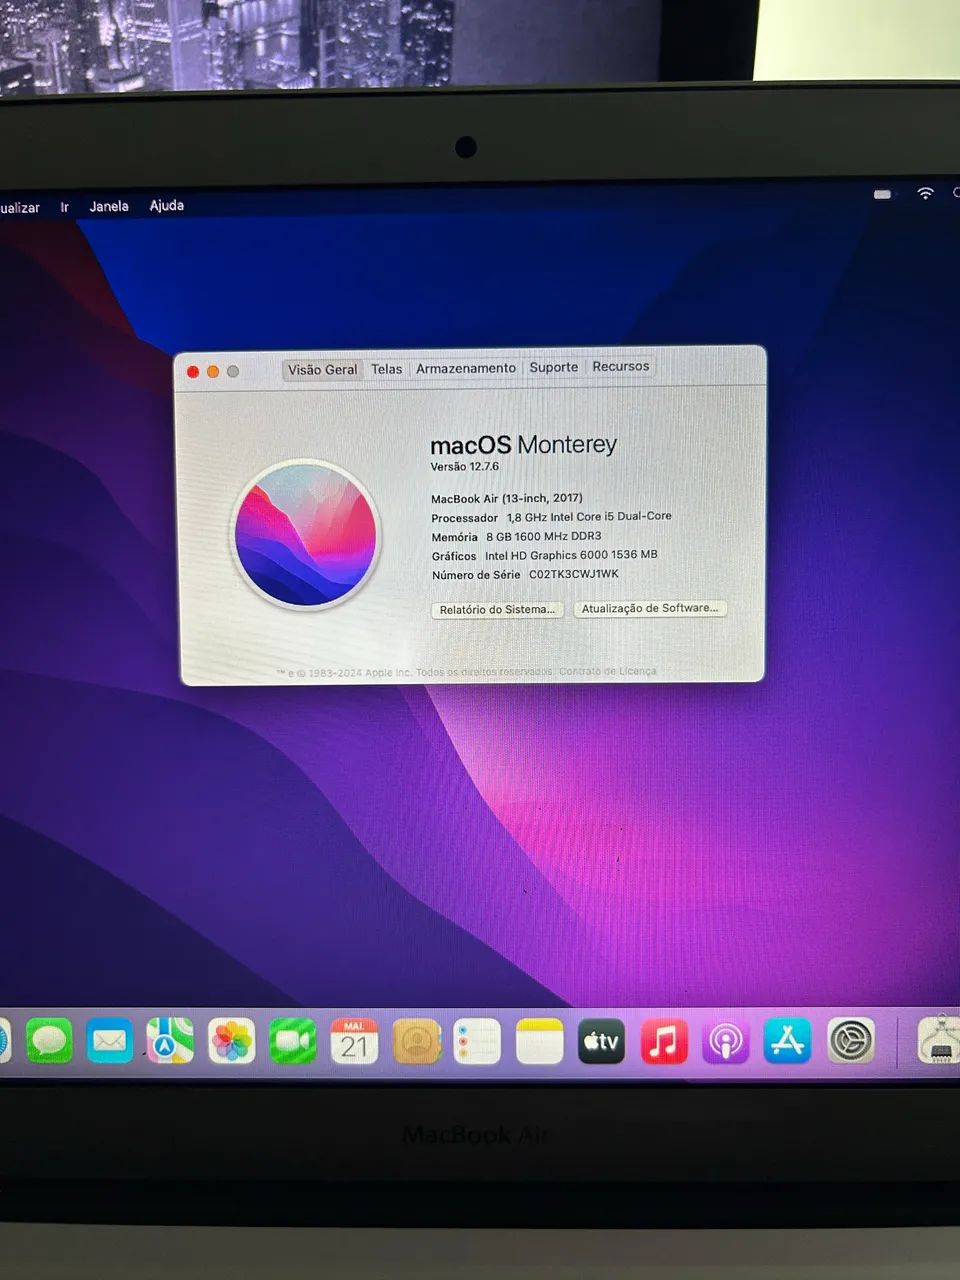Image resolution: width=960 pixels, height=1280 pixels.
Task: Open the Calendar icon showing 21
Action: click(x=354, y=1042)
